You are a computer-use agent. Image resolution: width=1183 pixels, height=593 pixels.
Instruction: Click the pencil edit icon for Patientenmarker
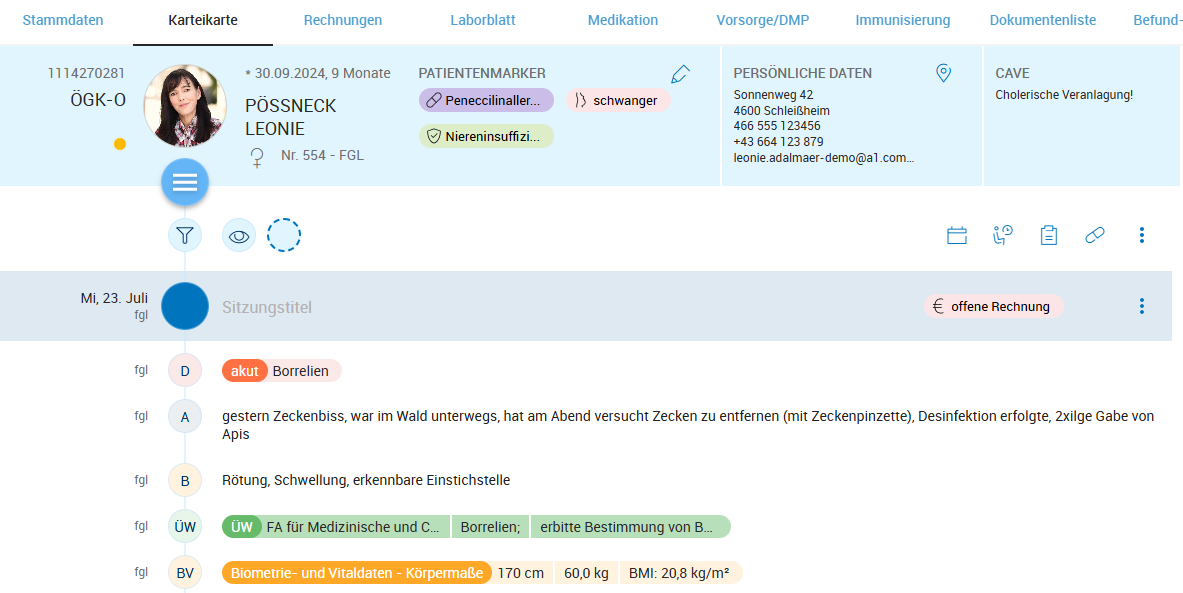(x=680, y=74)
